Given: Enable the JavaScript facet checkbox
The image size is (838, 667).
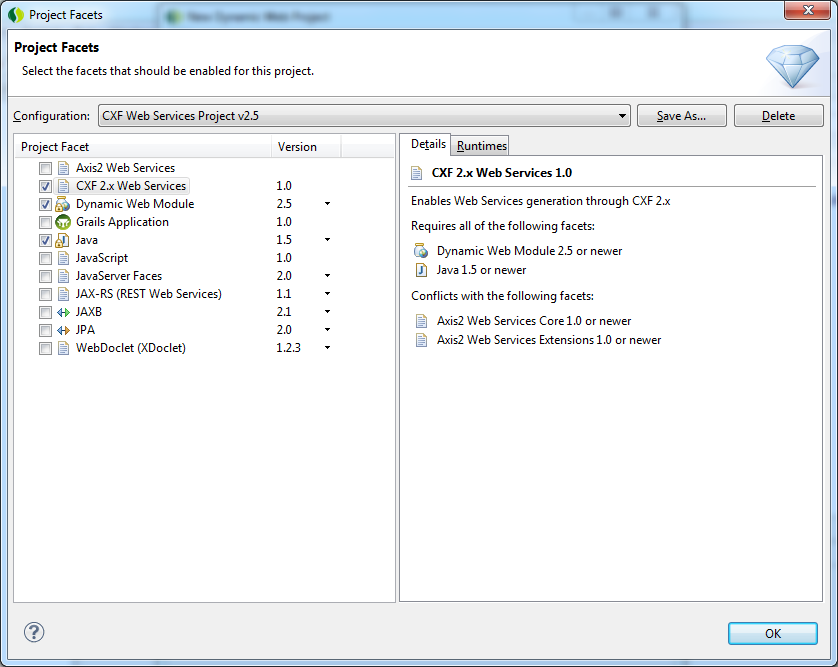Looking at the screenshot, I should pyautogui.click(x=45, y=259).
